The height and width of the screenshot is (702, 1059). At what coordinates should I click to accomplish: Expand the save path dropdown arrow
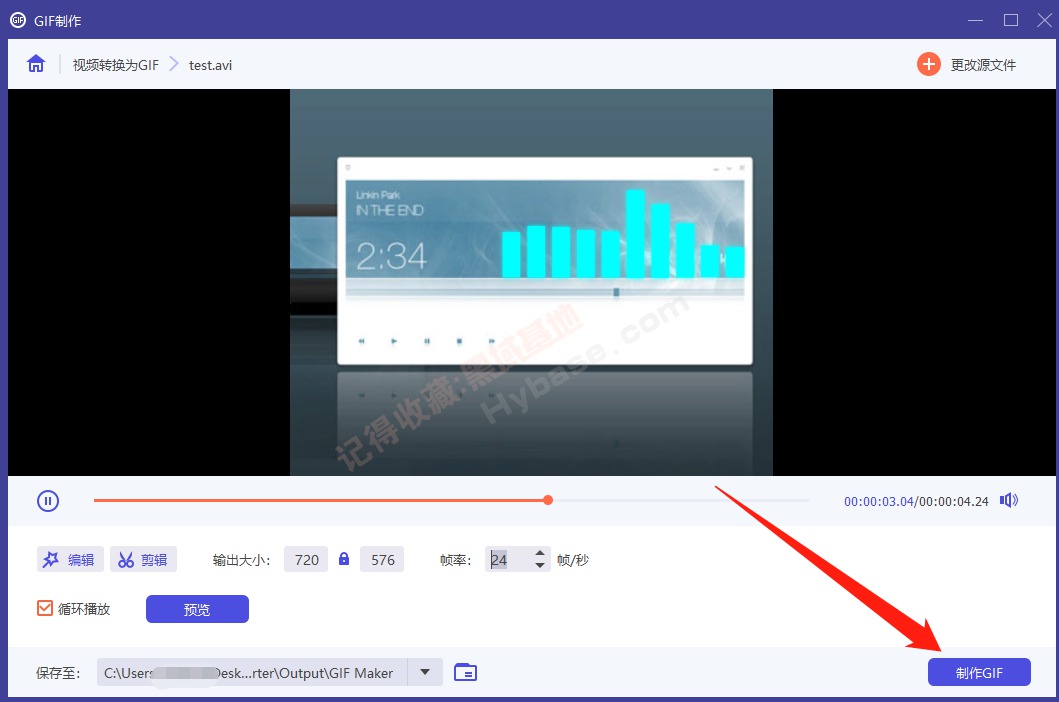click(425, 672)
